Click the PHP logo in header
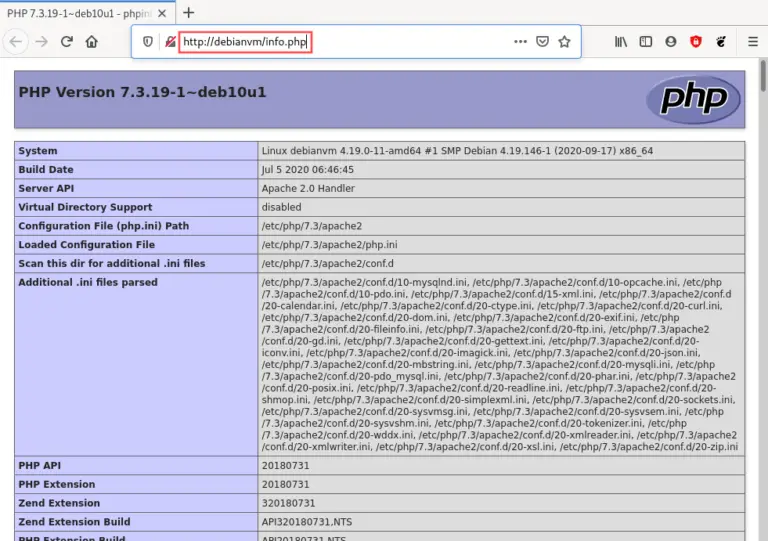 (x=692, y=99)
